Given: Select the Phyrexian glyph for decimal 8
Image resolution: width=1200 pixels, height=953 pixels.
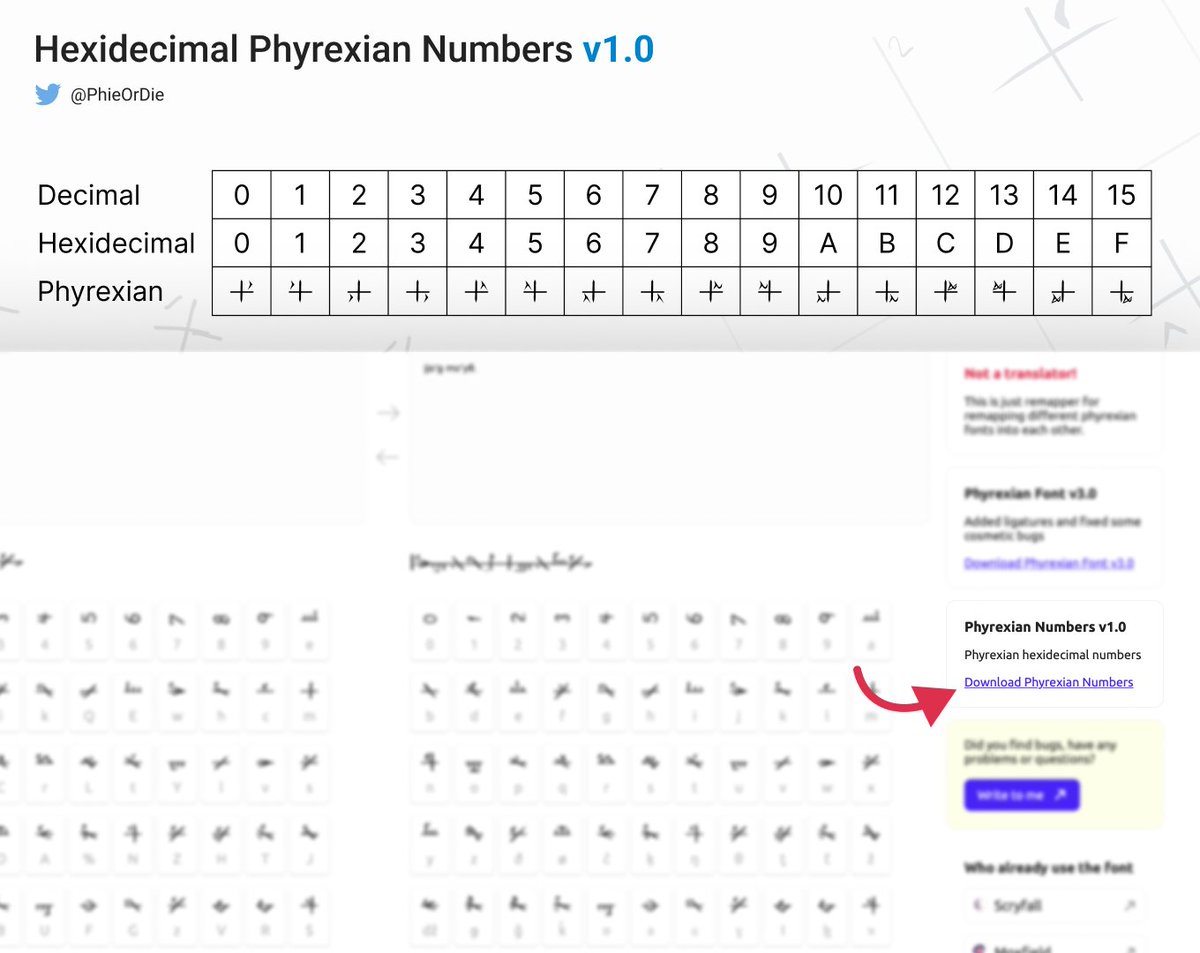Looking at the screenshot, I should point(711,291).
